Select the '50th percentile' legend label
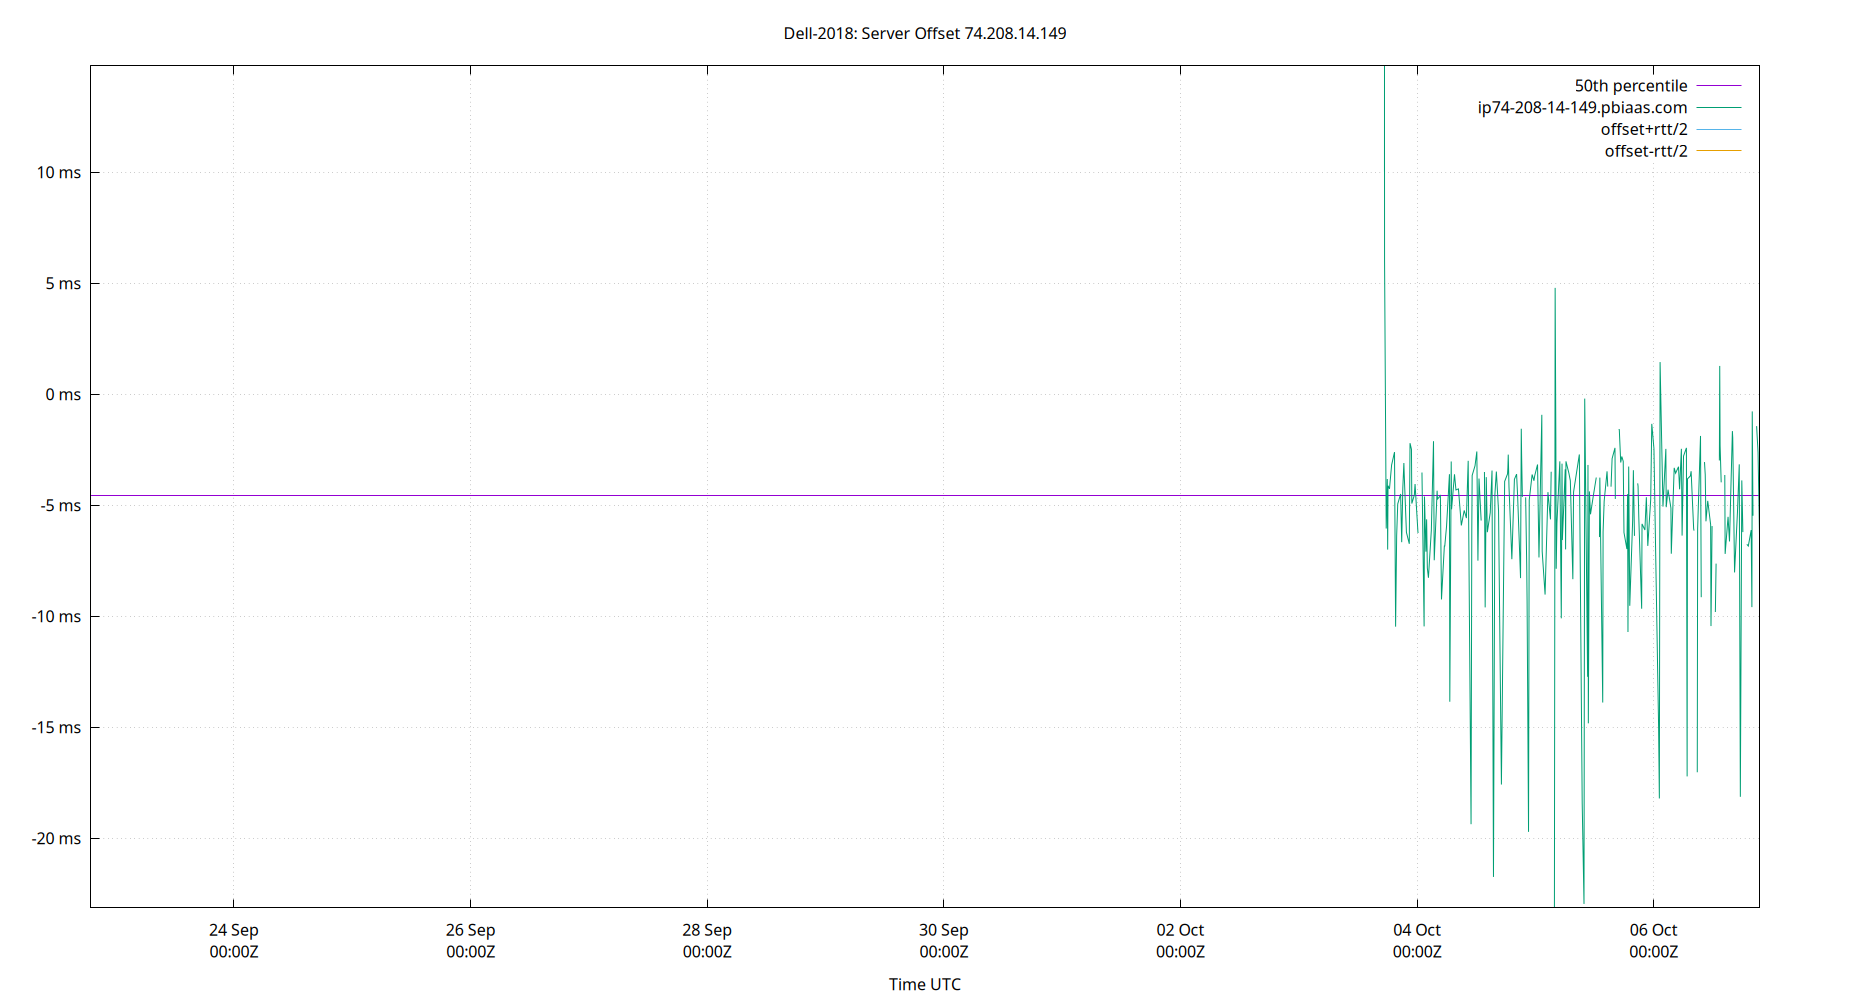The height and width of the screenshot is (1000, 1850). [x=1630, y=86]
